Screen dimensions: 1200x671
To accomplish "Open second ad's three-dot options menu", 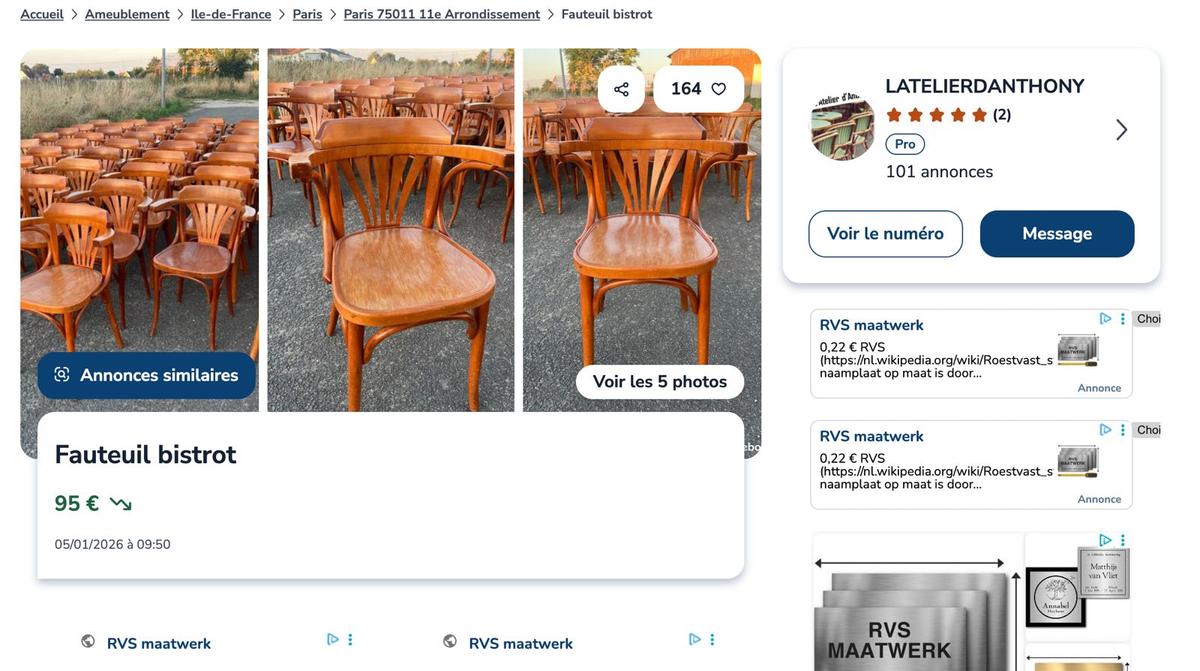I will 1123,430.
